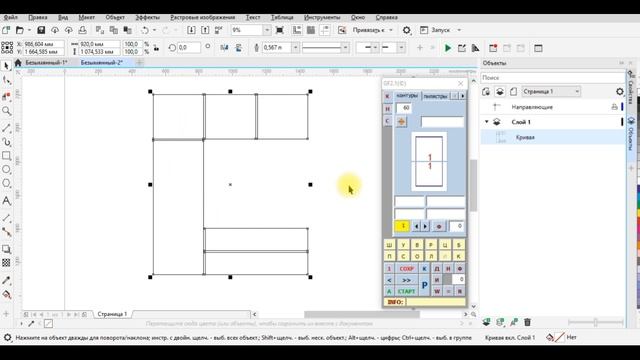Toggle the lock on Направляющие layer
This screenshot has width=640, height=360.
tap(614, 107)
